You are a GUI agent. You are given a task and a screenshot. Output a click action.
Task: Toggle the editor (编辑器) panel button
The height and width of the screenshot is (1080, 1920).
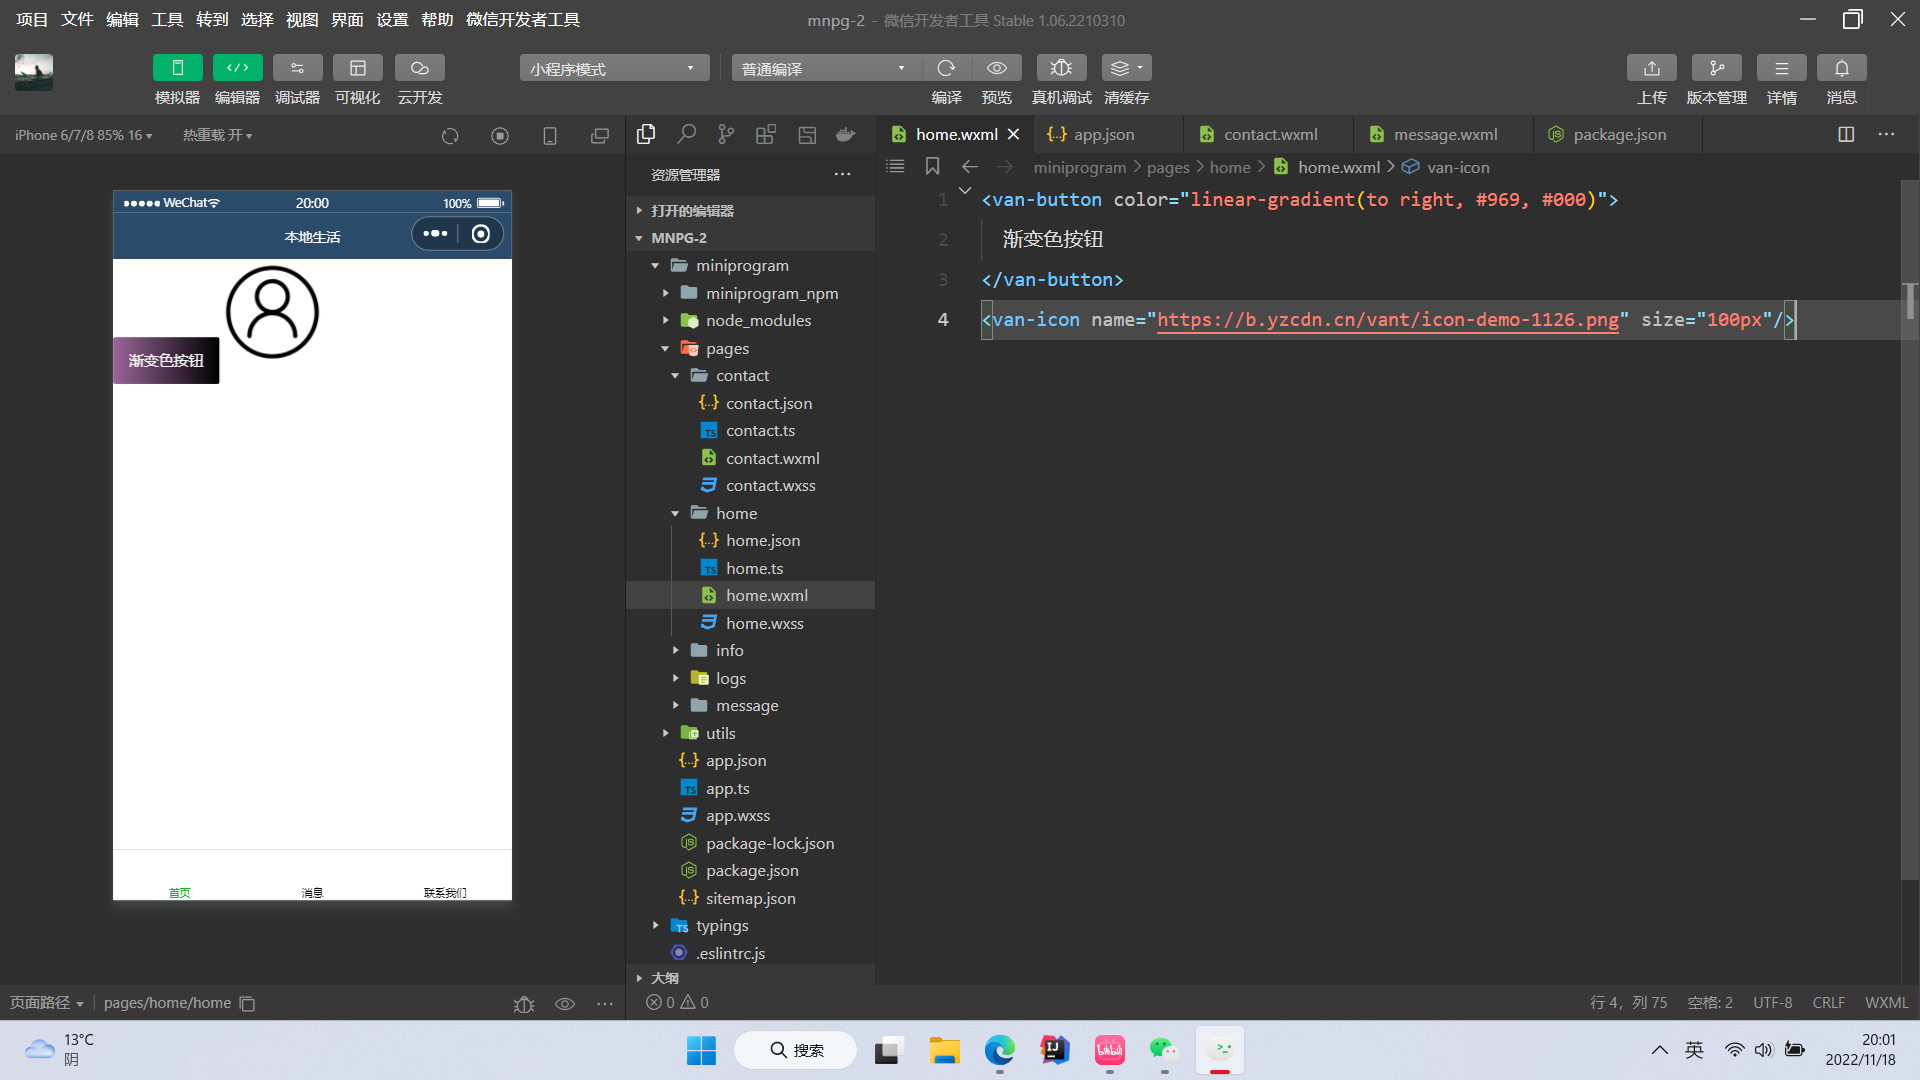point(237,68)
